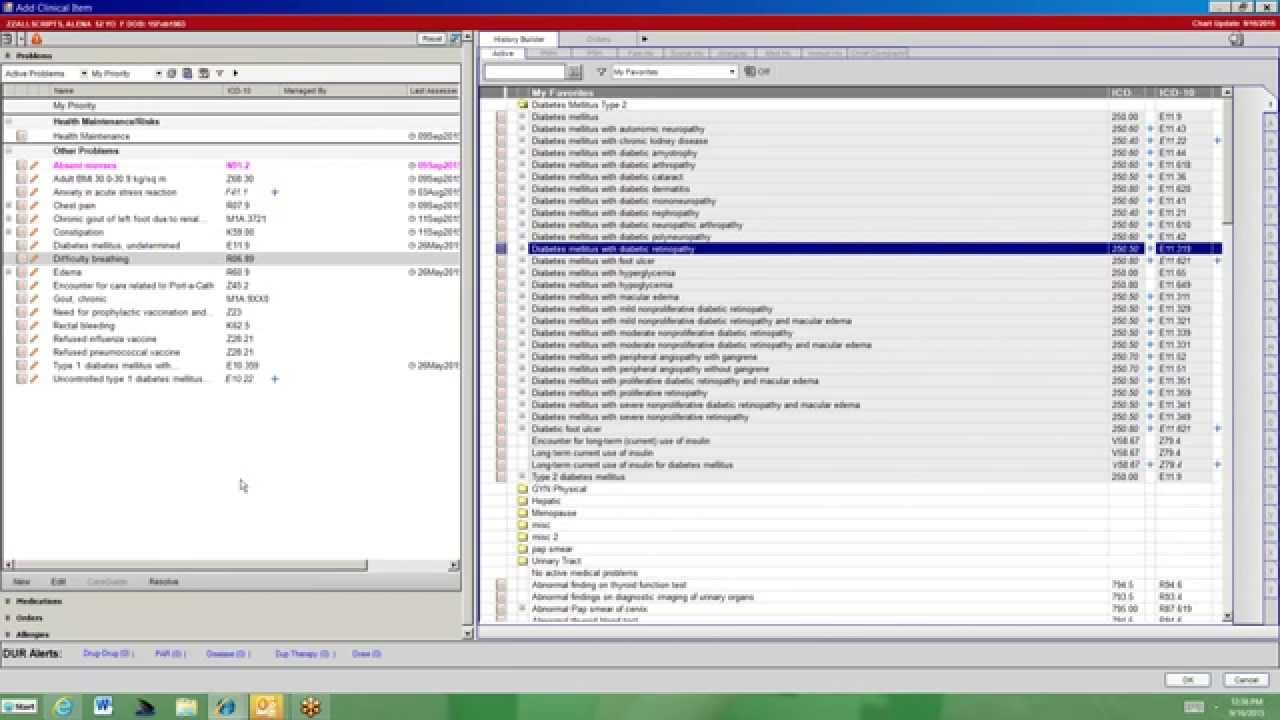Viewport: 1280px width, 720px height.
Task: Click the New button under problems
Action: [x=21, y=581]
